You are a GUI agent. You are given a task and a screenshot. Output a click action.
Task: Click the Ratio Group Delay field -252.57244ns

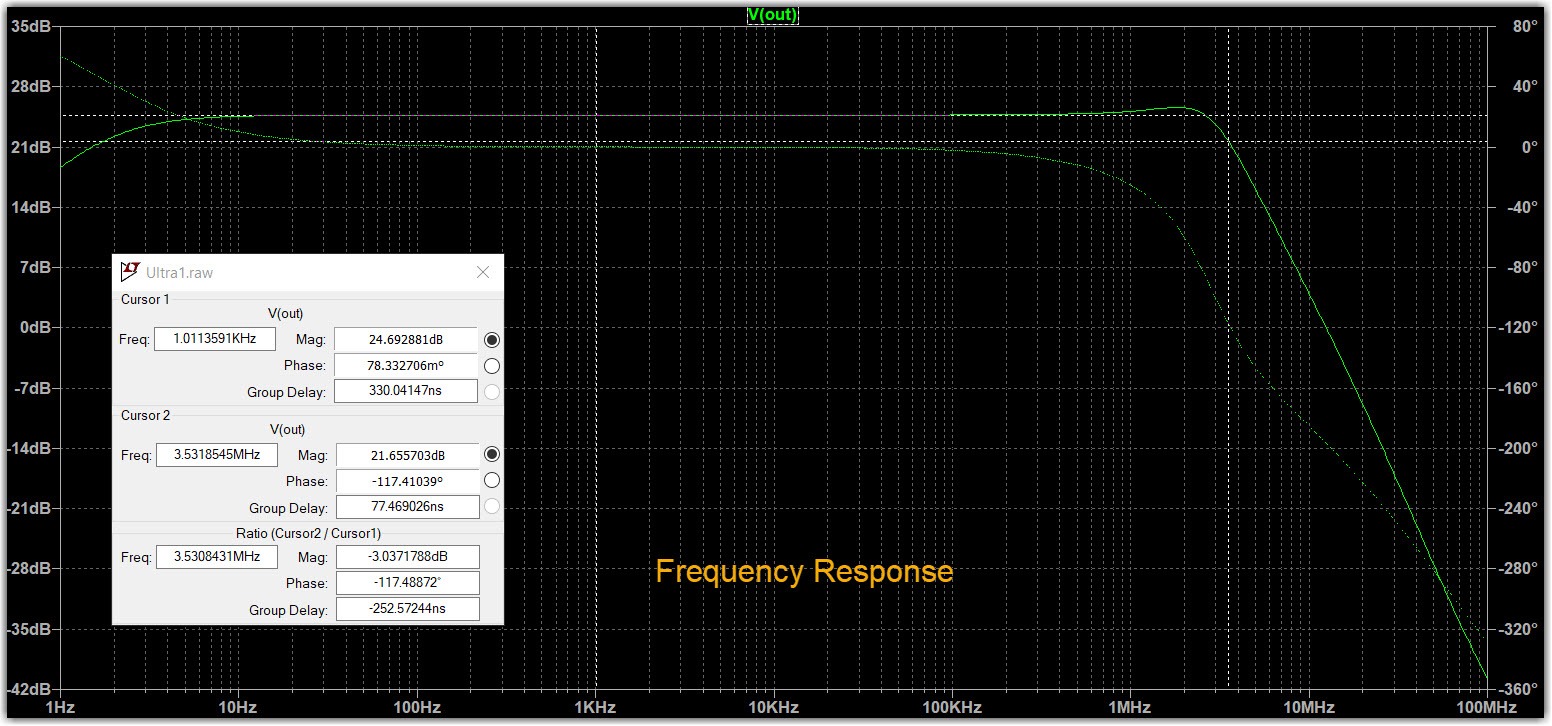407,609
